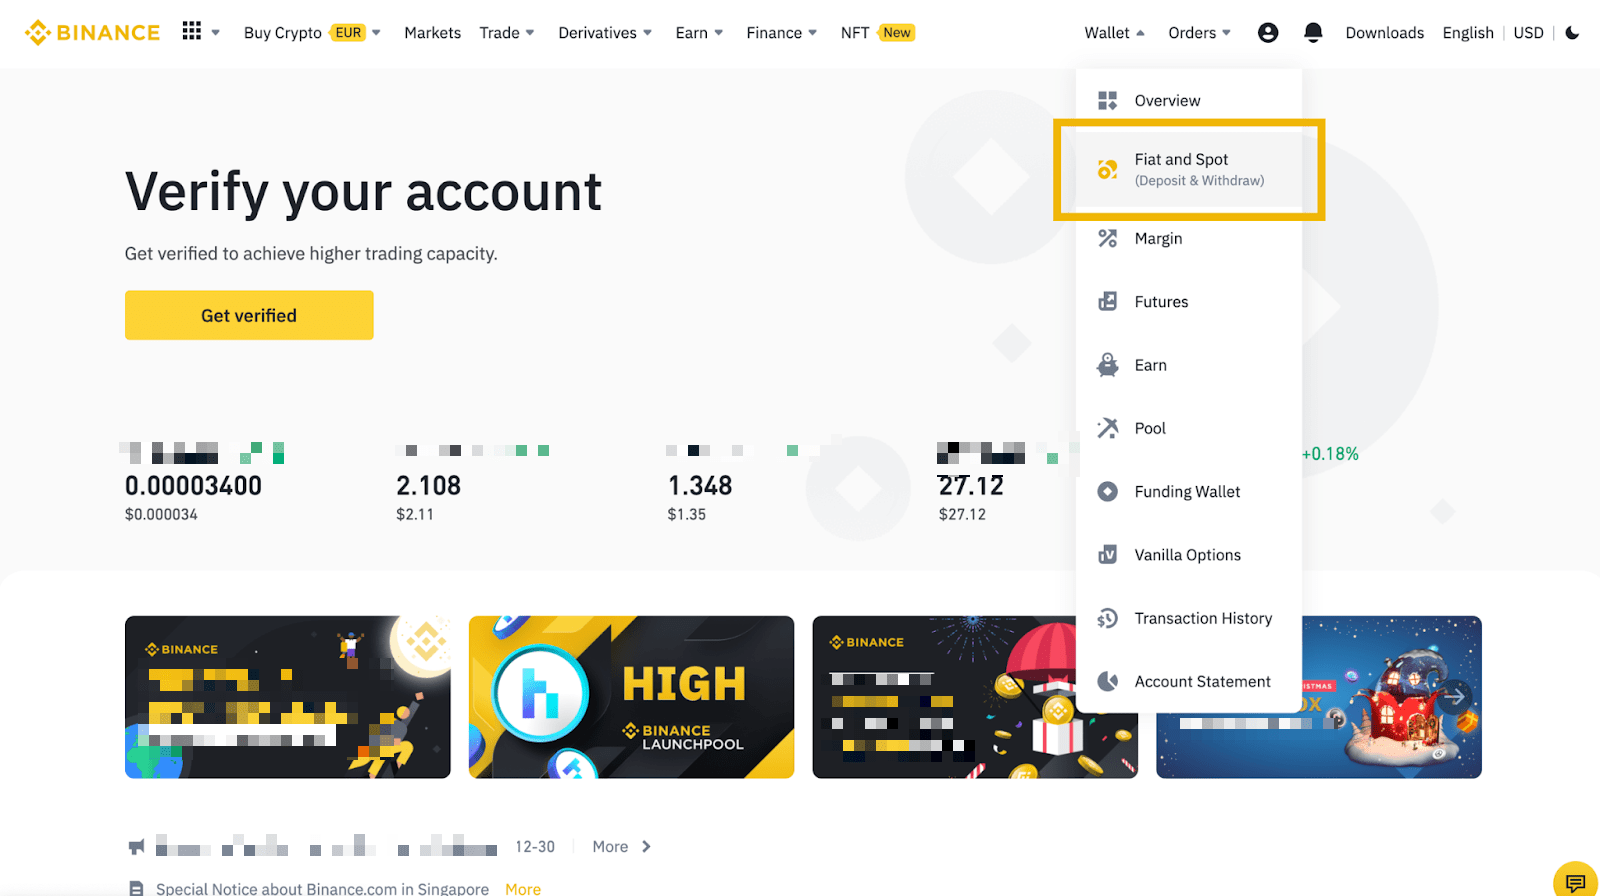The image size is (1600, 896).
Task: Click the Get verified button
Action: pyautogui.click(x=249, y=315)
